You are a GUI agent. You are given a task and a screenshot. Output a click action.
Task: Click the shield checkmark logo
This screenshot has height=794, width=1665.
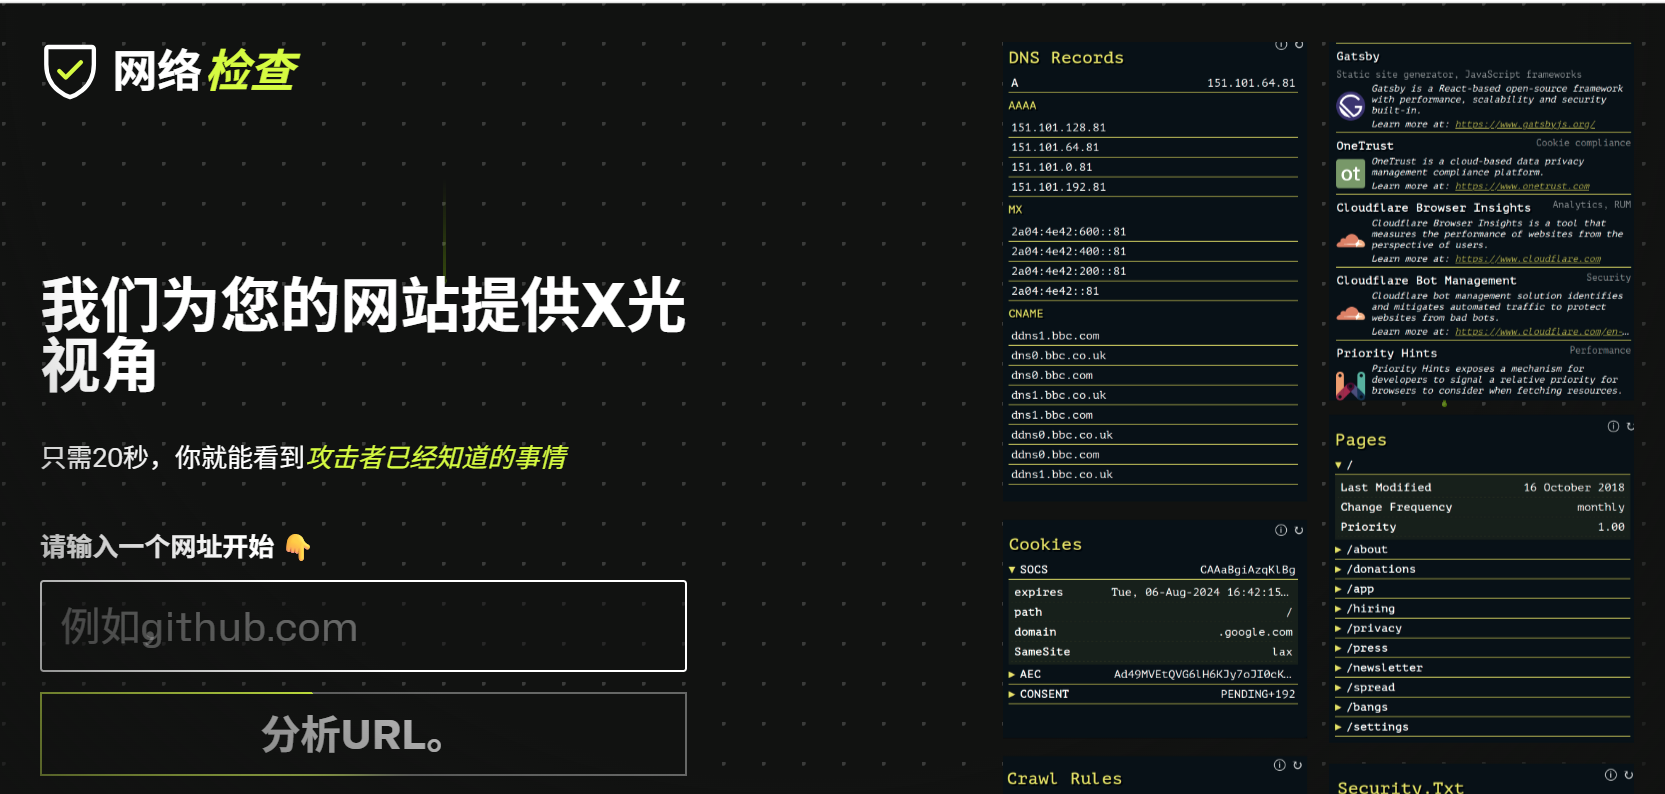pyautogui.click(x=70, y=71)
